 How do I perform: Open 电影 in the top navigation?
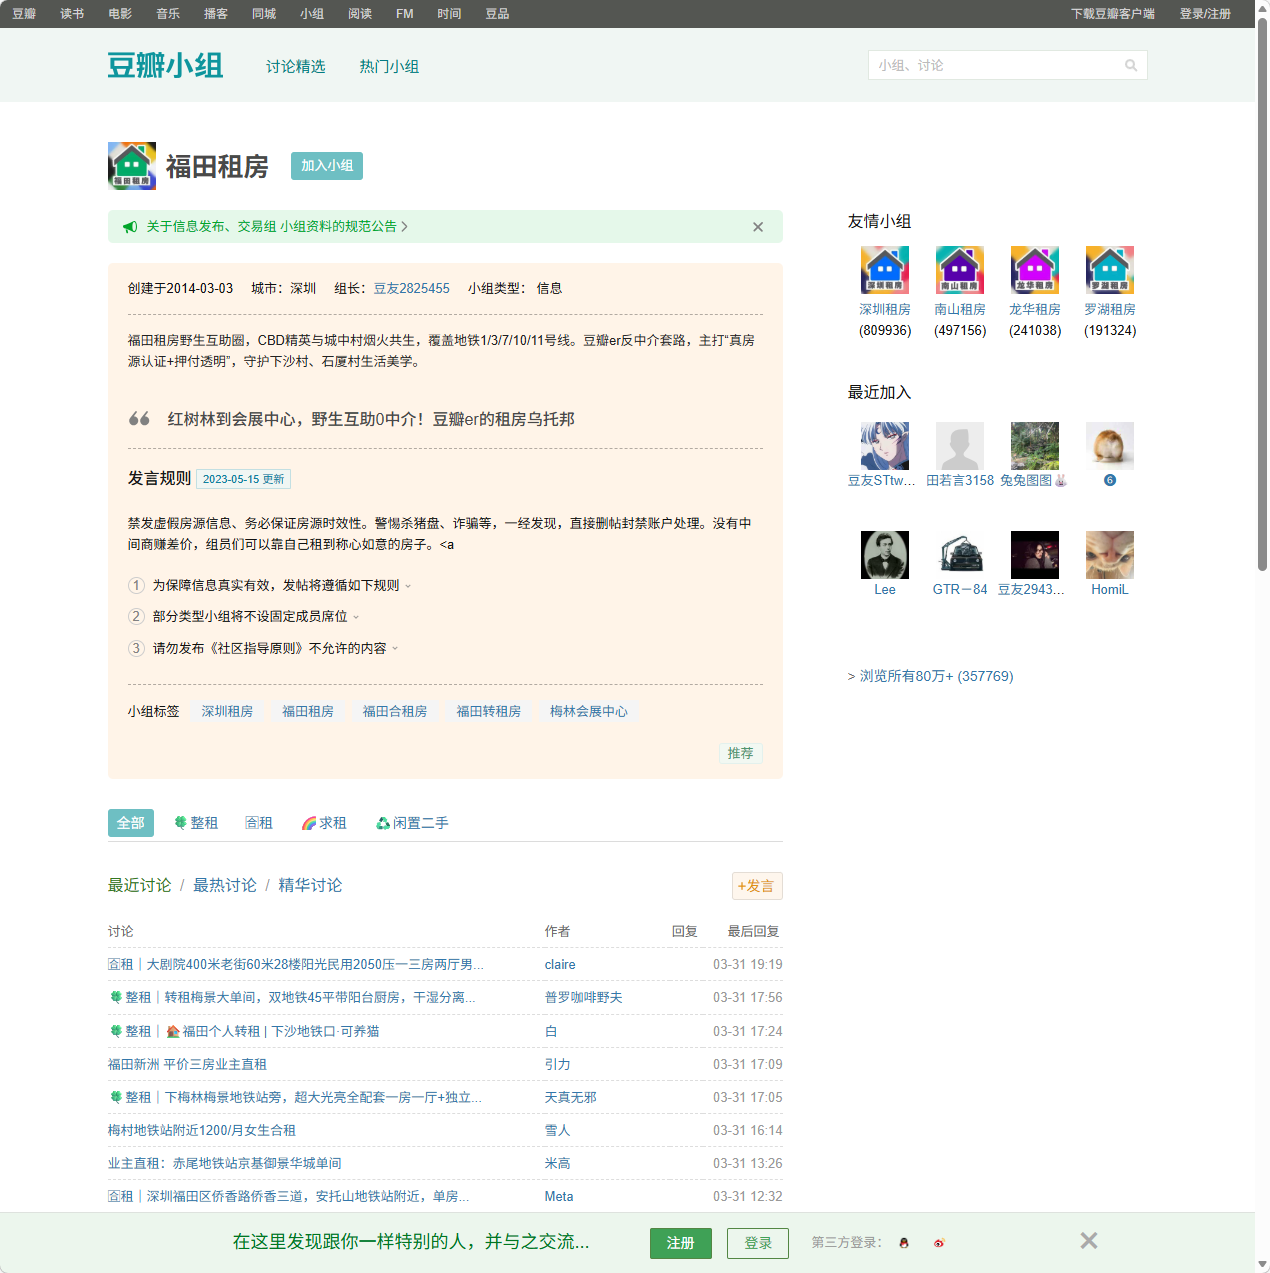[x=119, y=14]
